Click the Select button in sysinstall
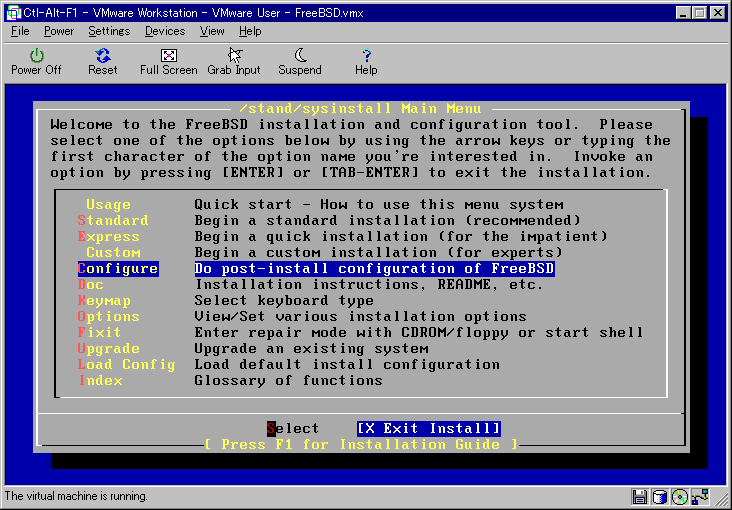 (x=293, y=428)
